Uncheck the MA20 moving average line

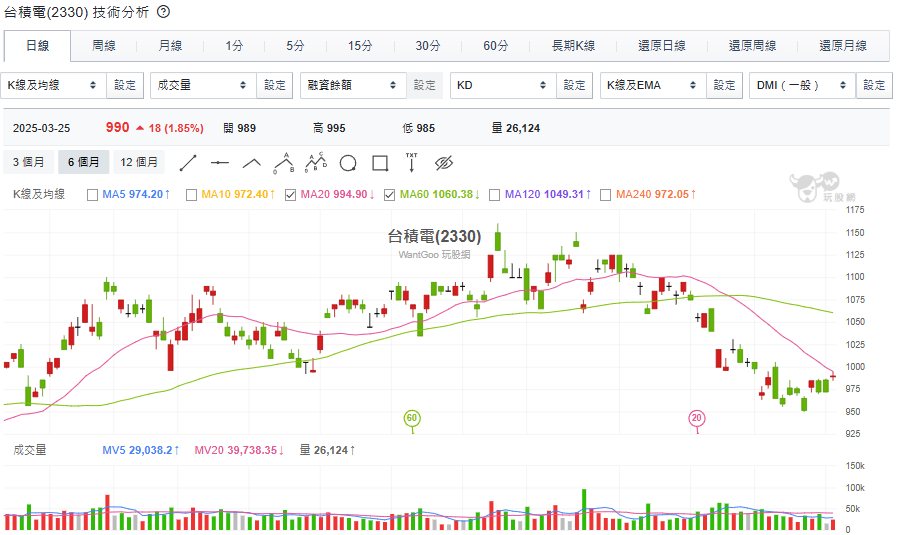coord(291,194)
